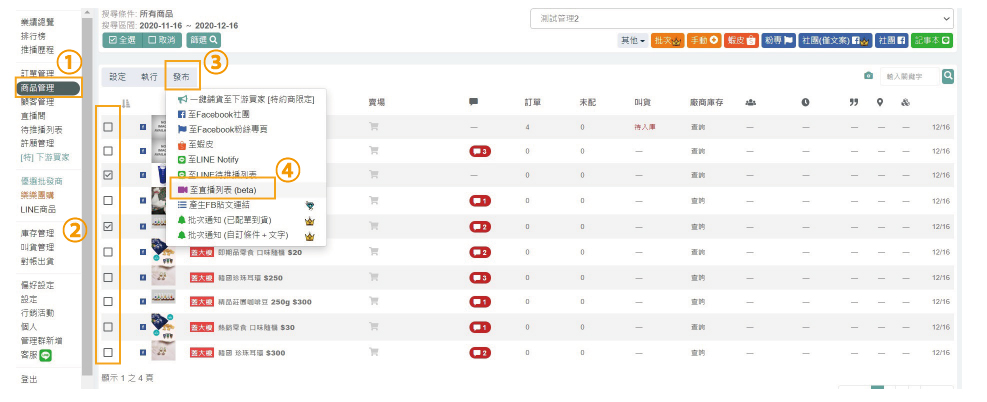This screenshot has height=402, width=987.
Task: Click the clock icon column header
Action: pos(805,102)
